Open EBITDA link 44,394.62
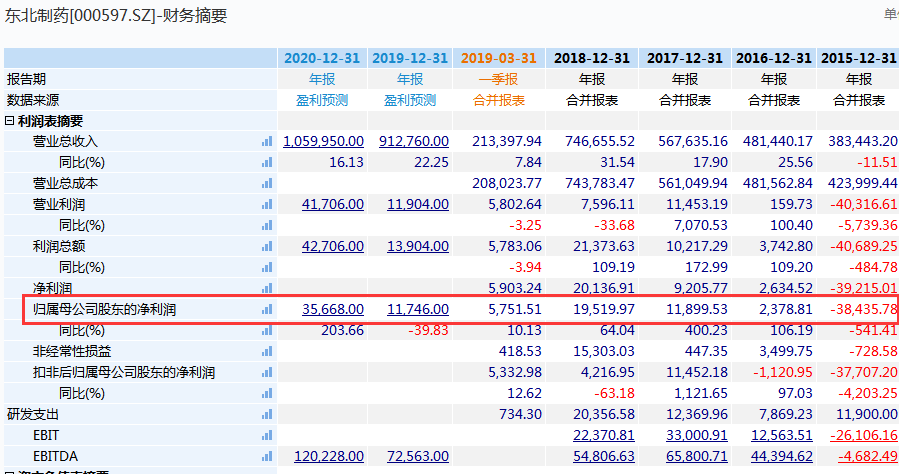 pos(782,457)
